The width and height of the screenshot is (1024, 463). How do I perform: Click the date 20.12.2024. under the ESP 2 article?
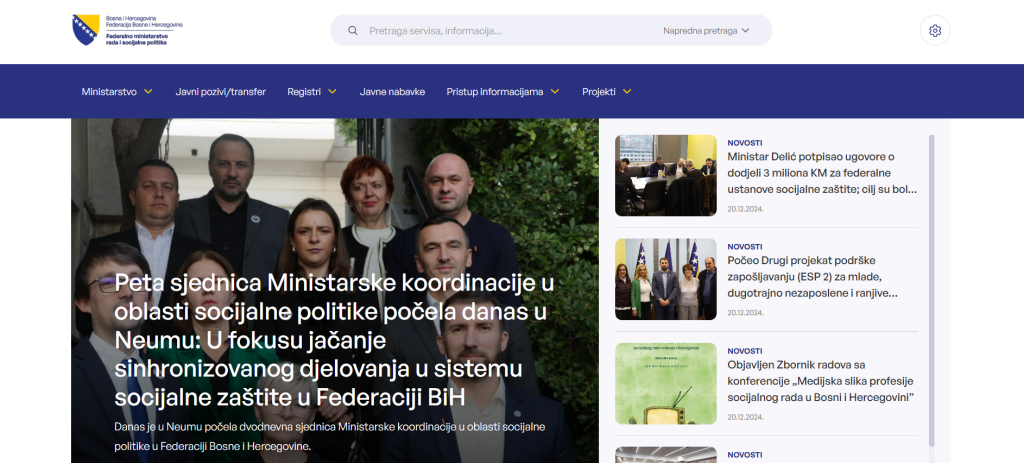coord(745,313)
